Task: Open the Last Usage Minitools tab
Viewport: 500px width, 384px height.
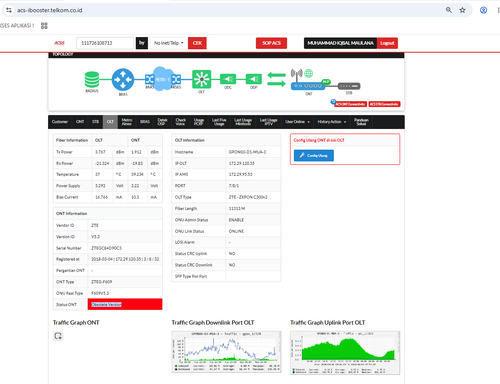Action: pyautogui.click(x=243, y=122)
